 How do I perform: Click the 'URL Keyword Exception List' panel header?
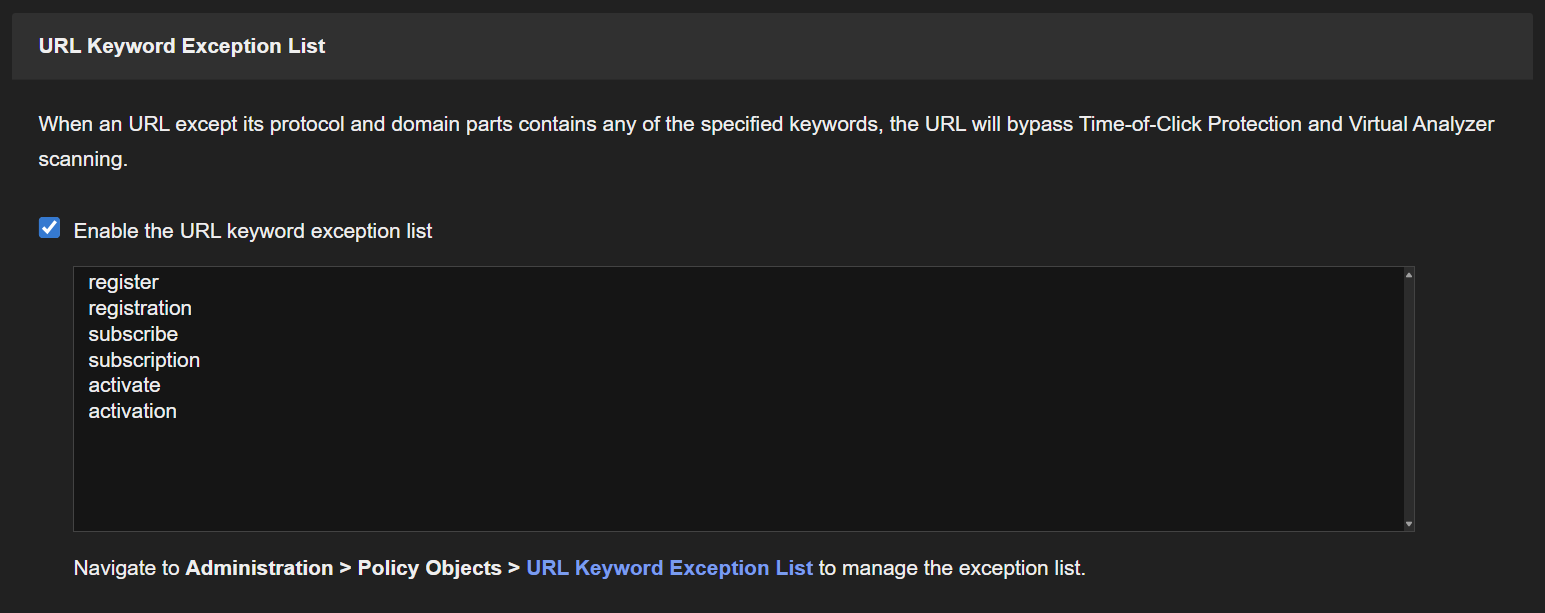tap(182, 46)
